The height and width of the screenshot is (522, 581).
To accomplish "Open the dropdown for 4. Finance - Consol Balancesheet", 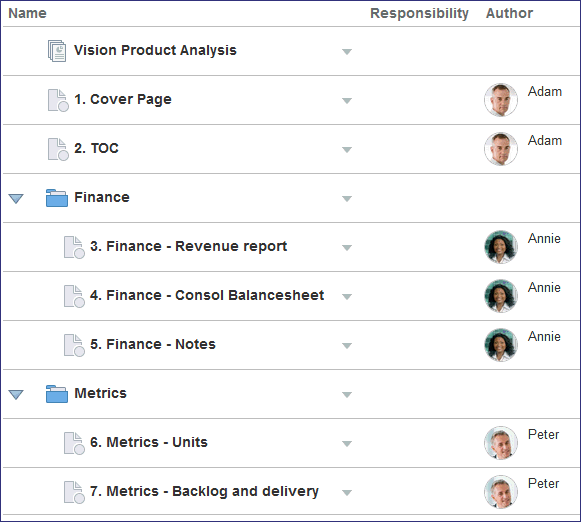I will click(x=347, y=296).
